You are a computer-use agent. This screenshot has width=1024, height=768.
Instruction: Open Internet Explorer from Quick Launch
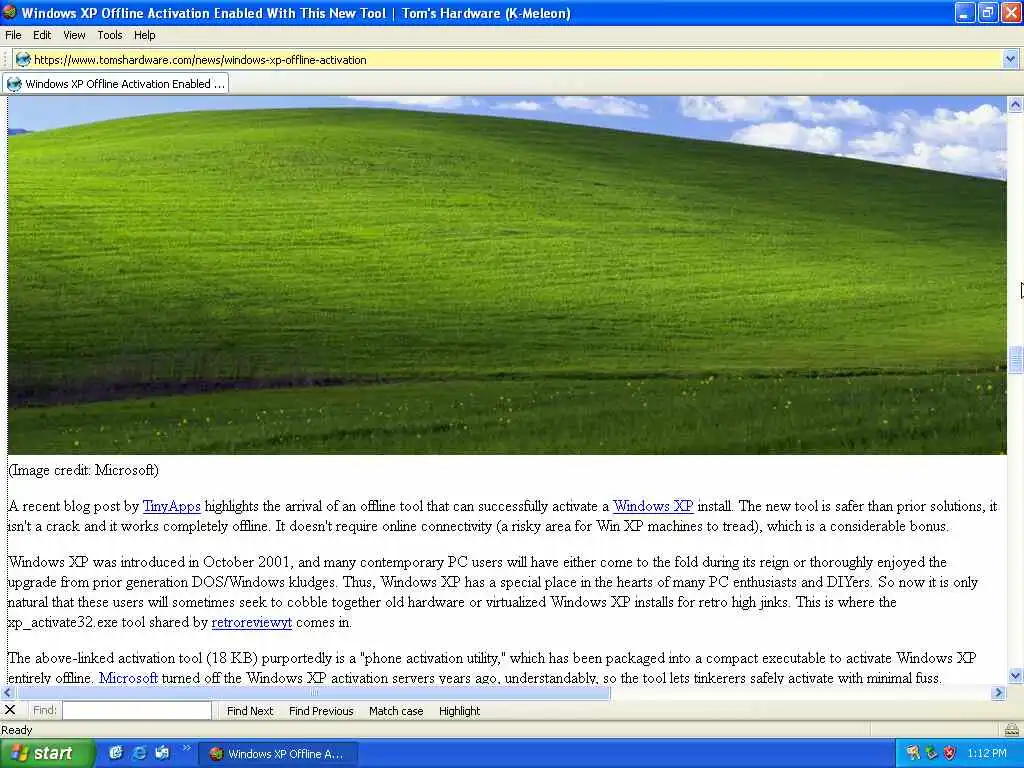[x=139, y=753]
